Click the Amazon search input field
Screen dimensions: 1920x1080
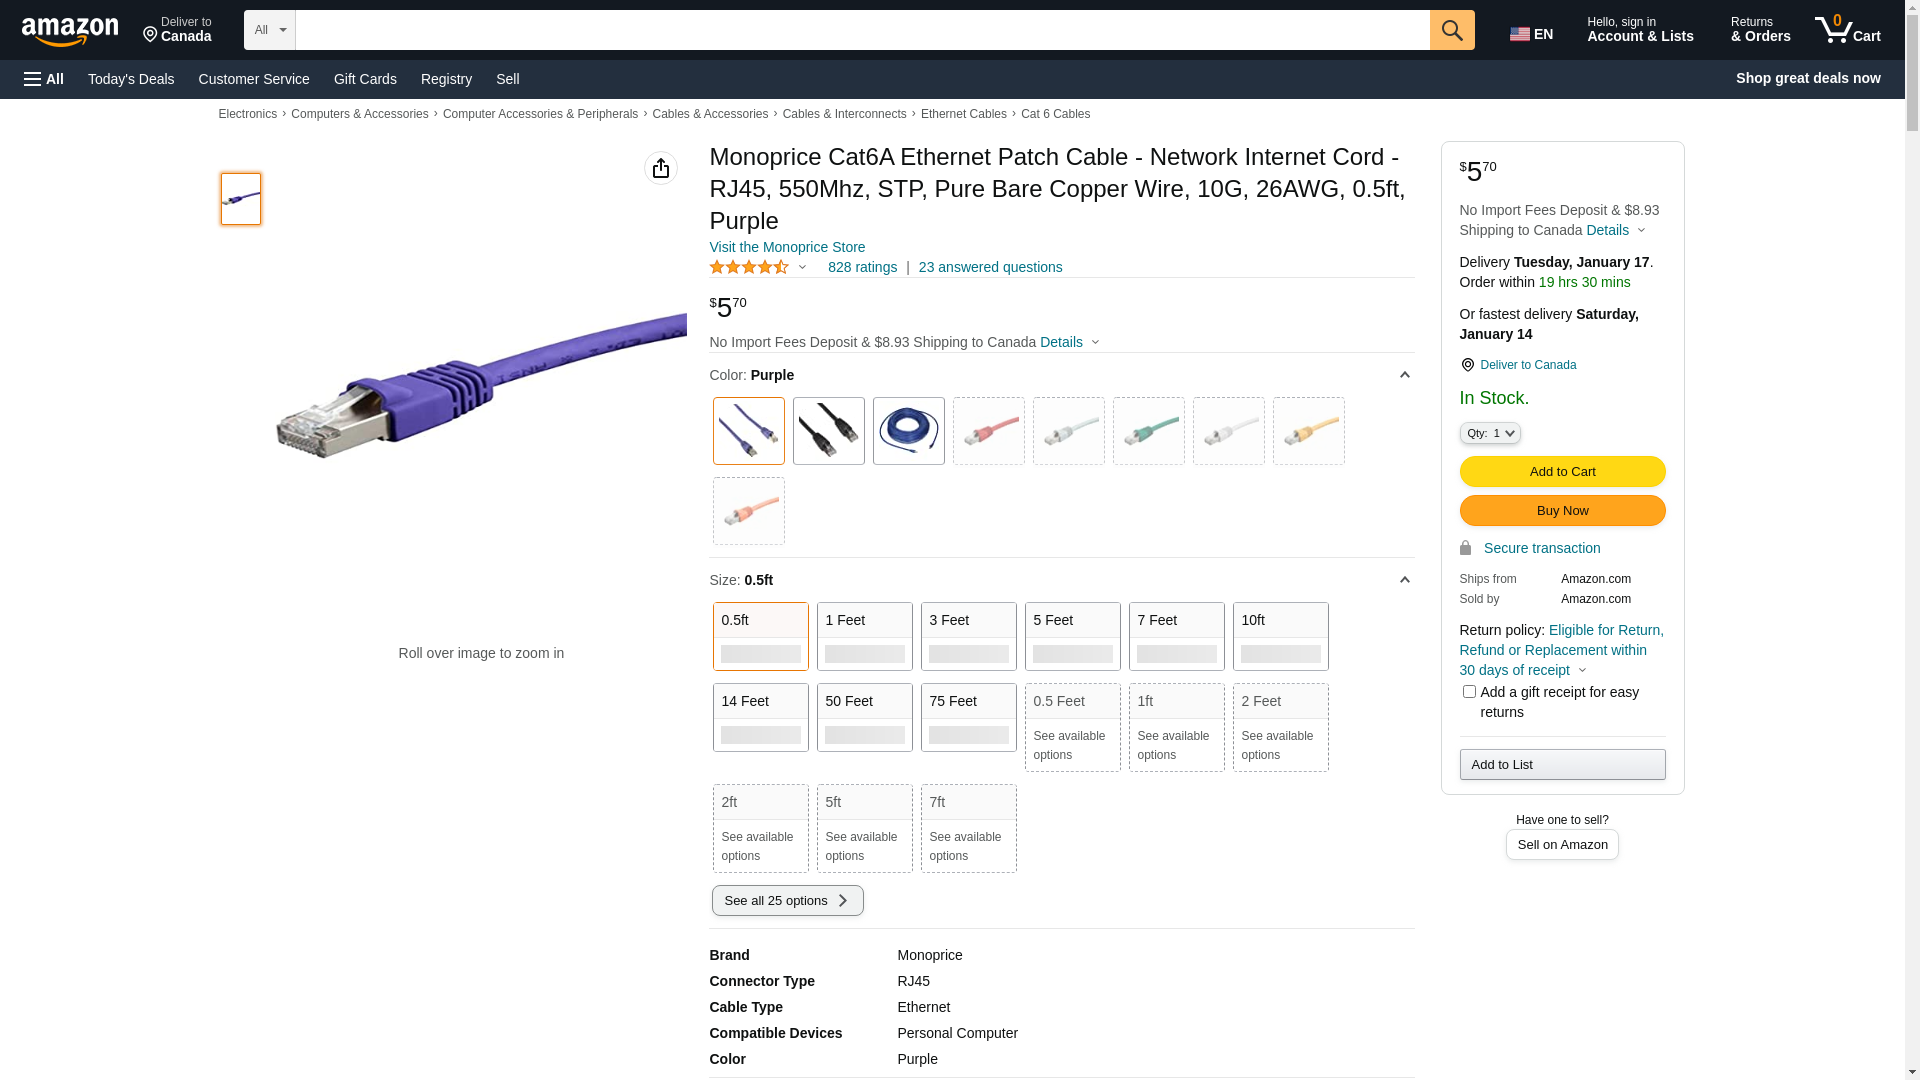[x=862, y=30]
